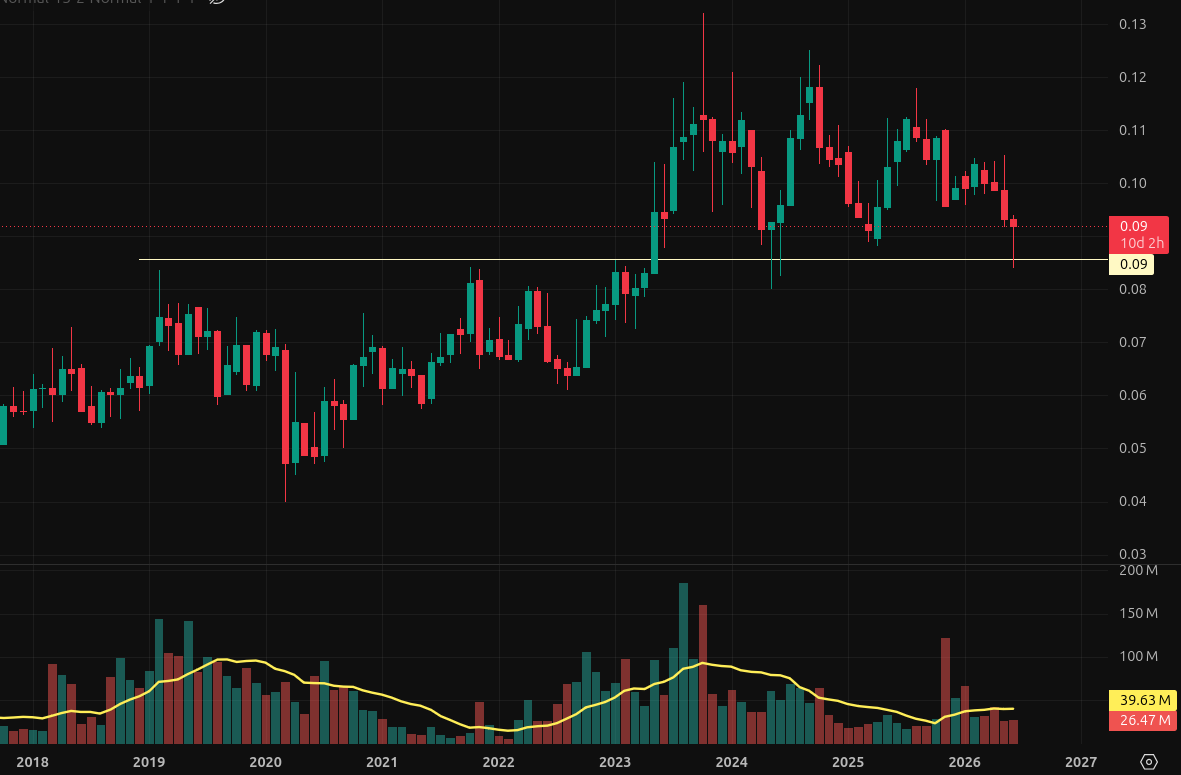Viewport: 1181px width, 775px height.
Task: Click the 0.04 price axis label
Action: [1133, 501]
